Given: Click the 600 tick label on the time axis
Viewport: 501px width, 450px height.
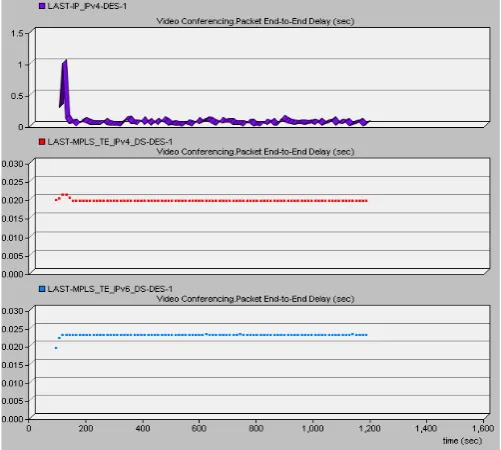Looking at the screenshot, I should pos(199,428).
